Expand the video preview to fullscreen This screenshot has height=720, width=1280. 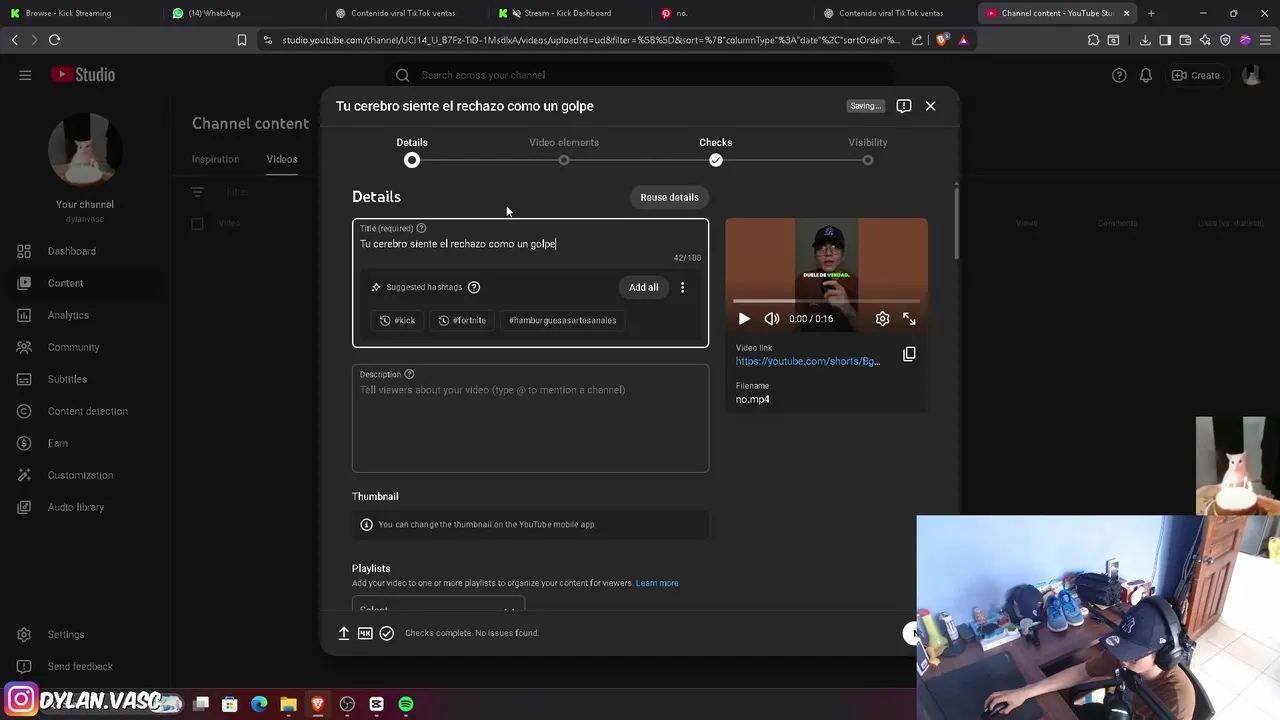click(x=909, y=319)
